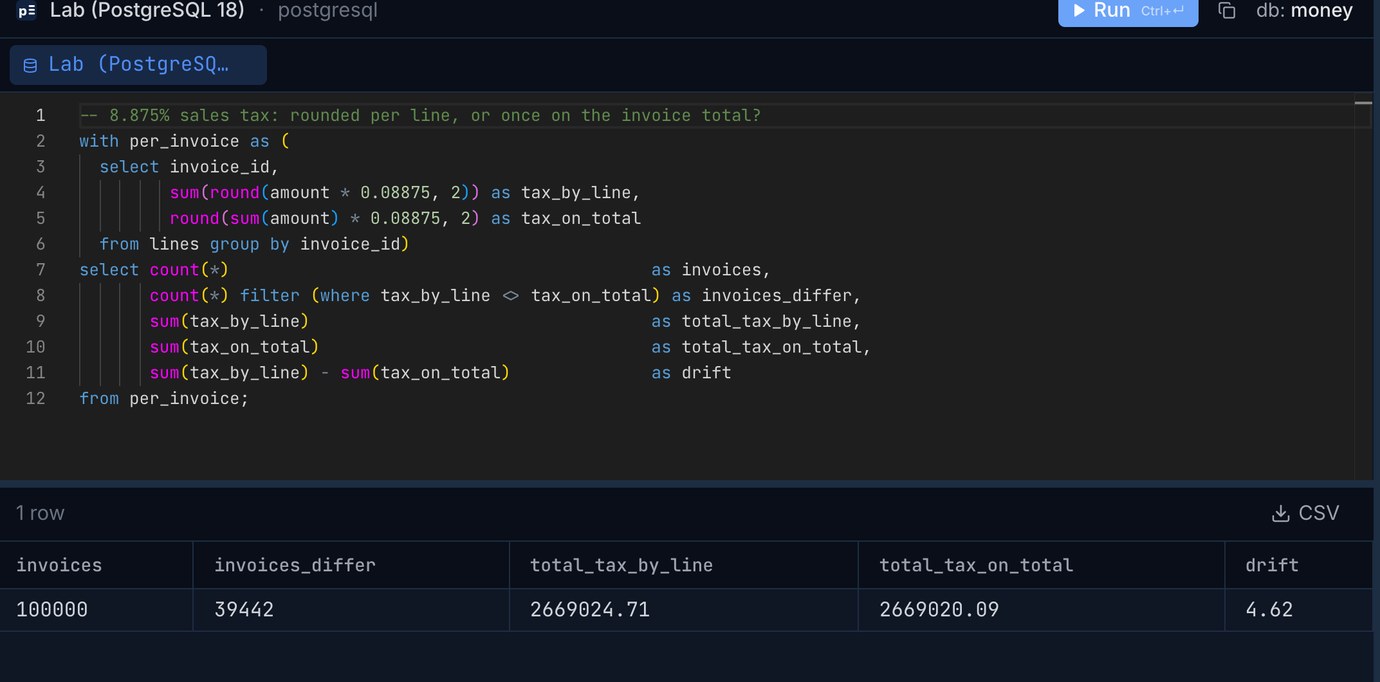Click 'as tax_by_line' on line 4
This screenshot has width=1380, height=682.
[x=565, y=192]
